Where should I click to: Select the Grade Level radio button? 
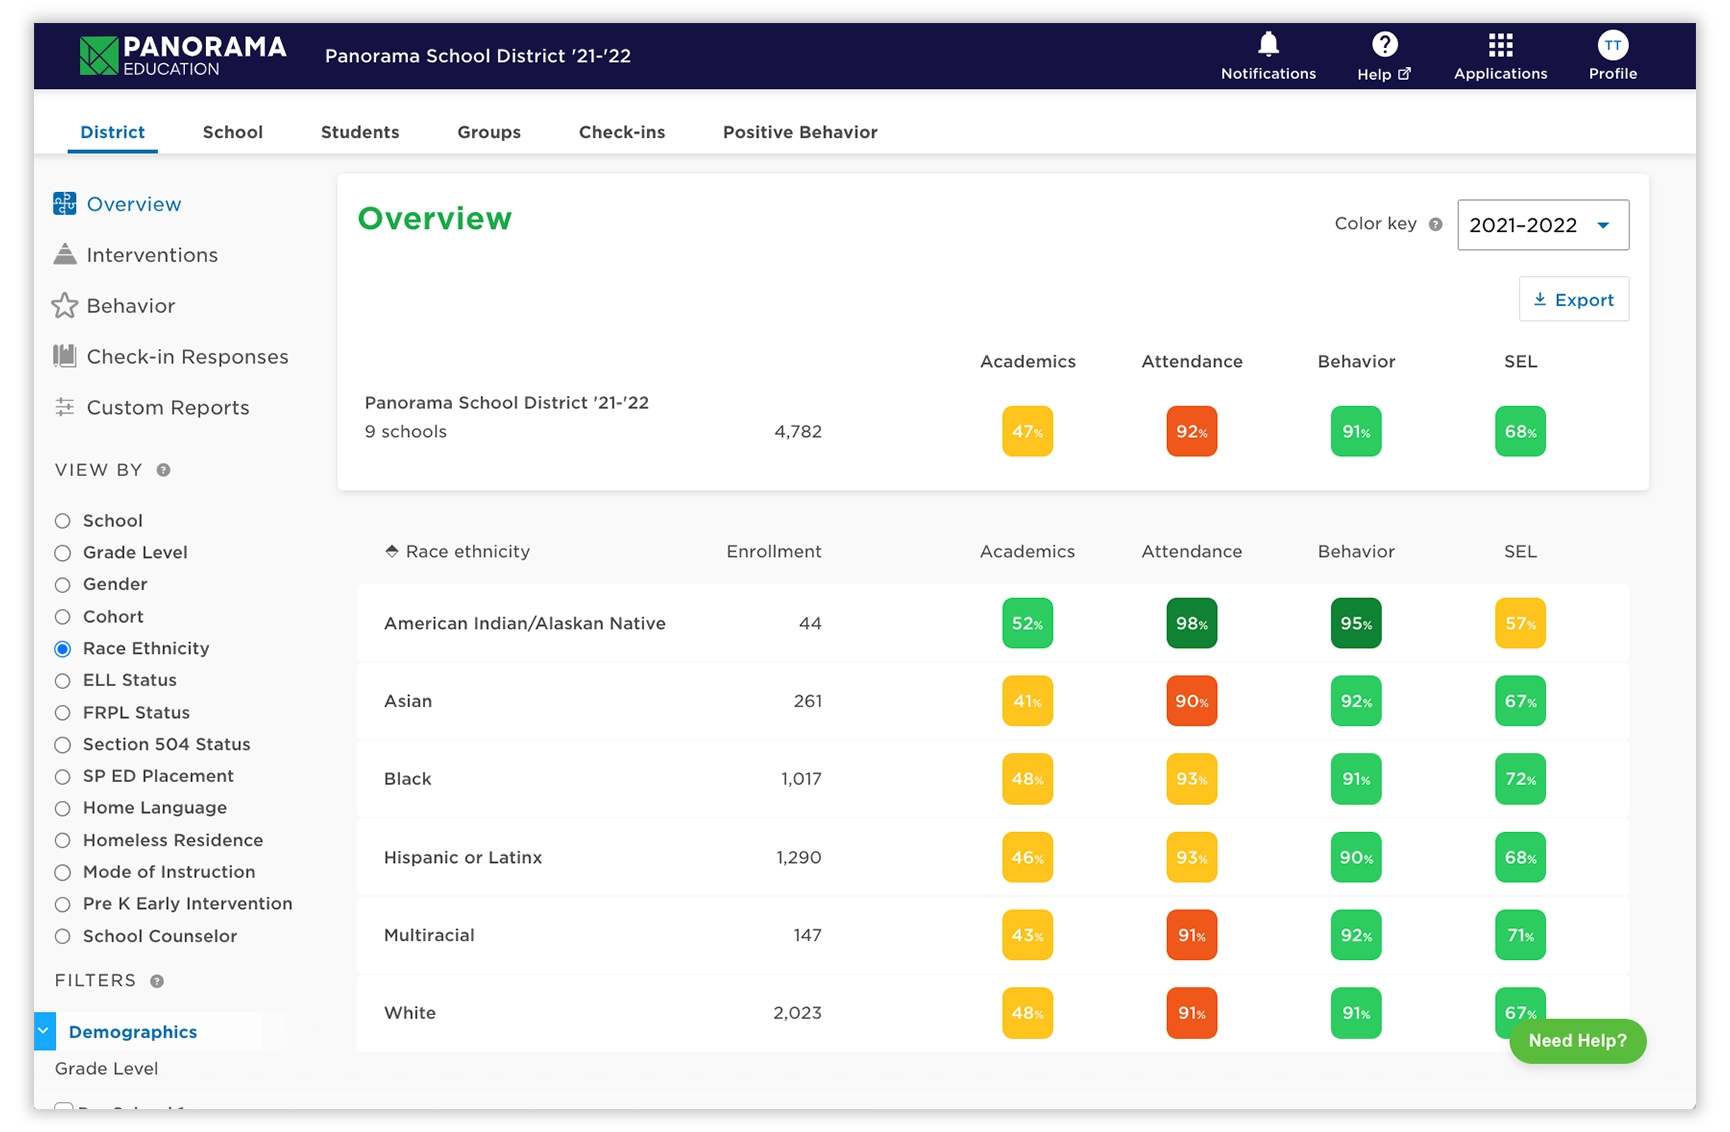point(63,553)
